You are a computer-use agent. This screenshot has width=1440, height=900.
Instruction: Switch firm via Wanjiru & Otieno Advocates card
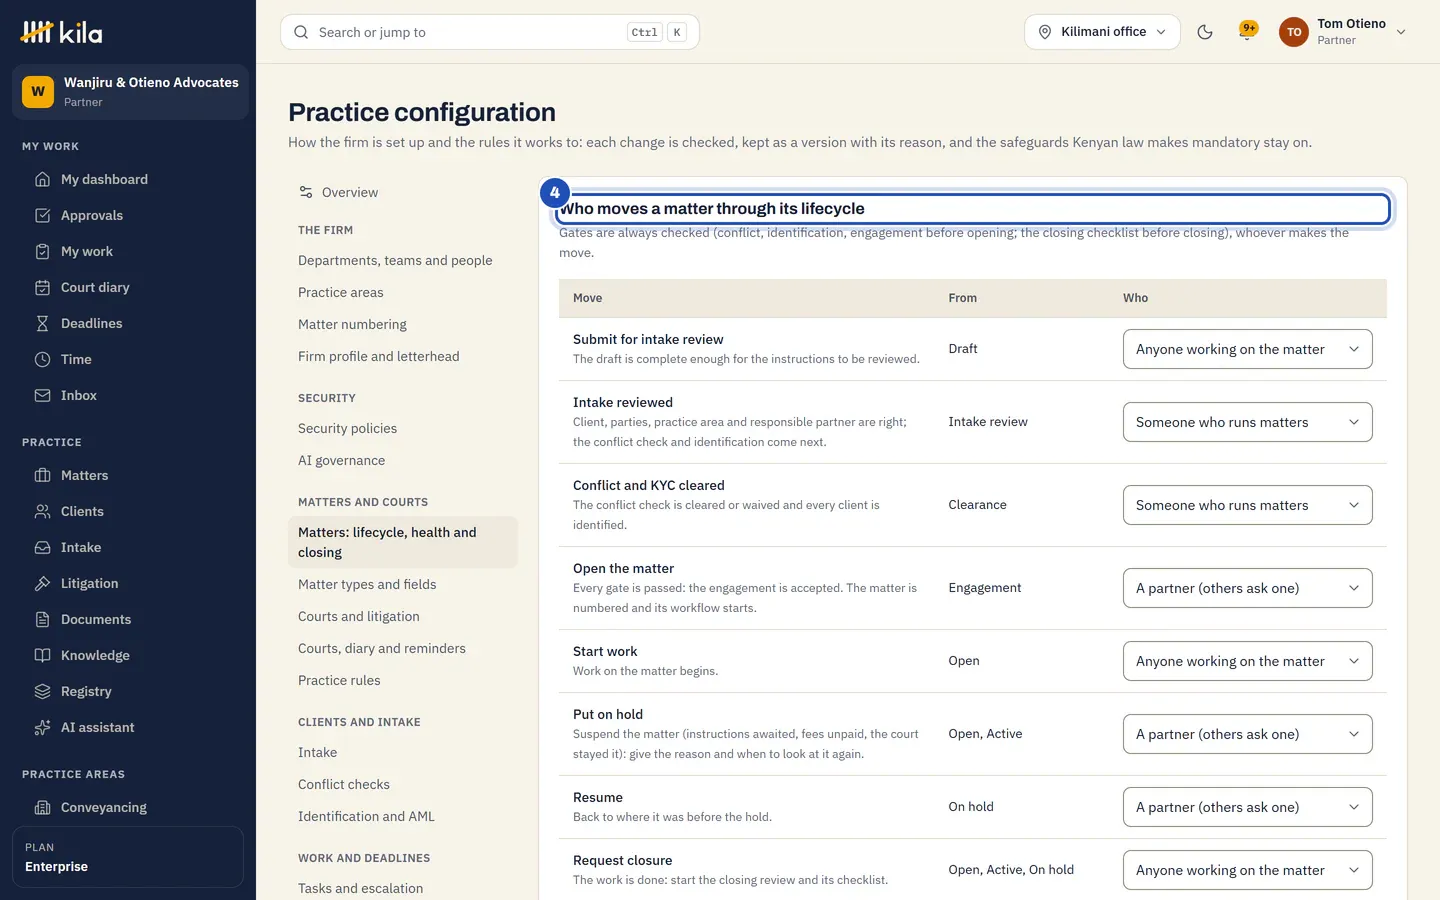130,92
